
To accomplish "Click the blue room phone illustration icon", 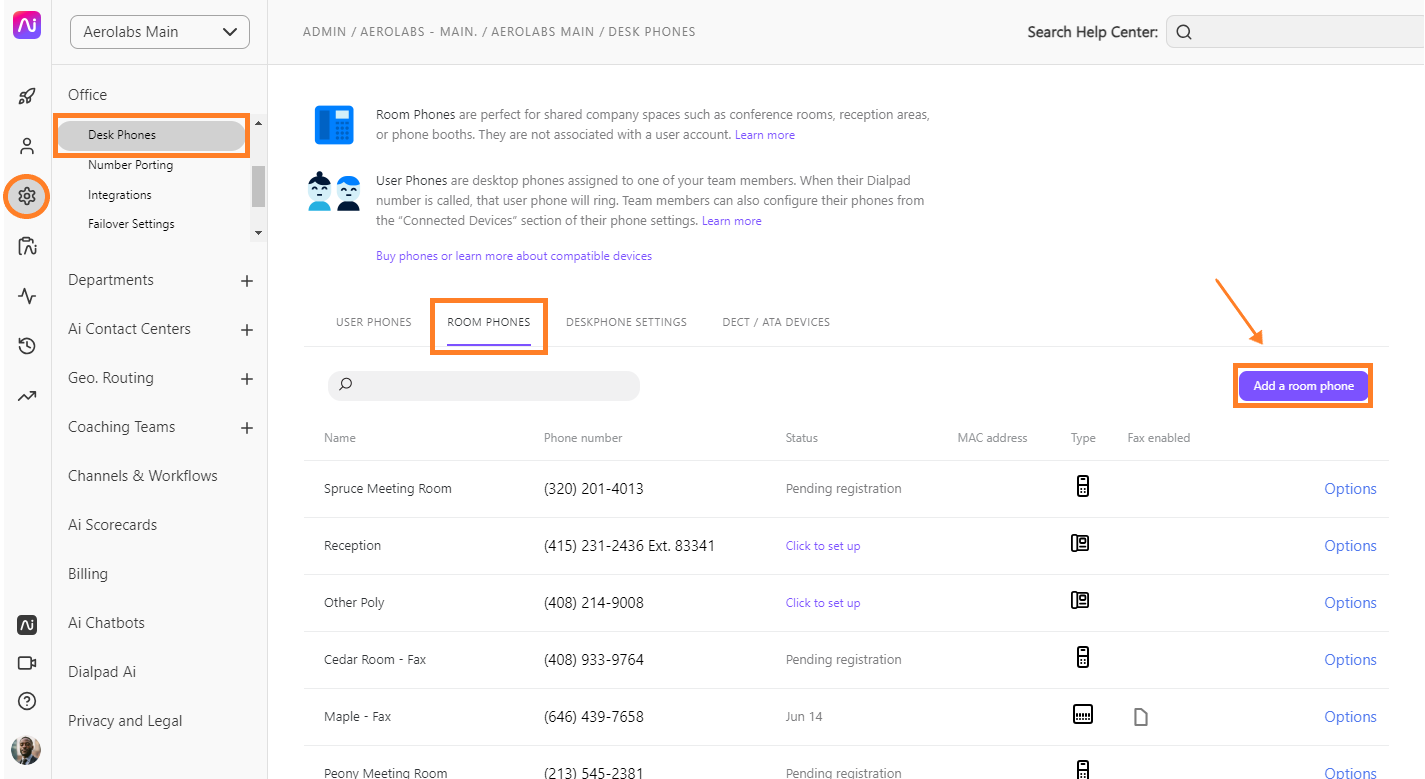I will click(x=334, y=125).
